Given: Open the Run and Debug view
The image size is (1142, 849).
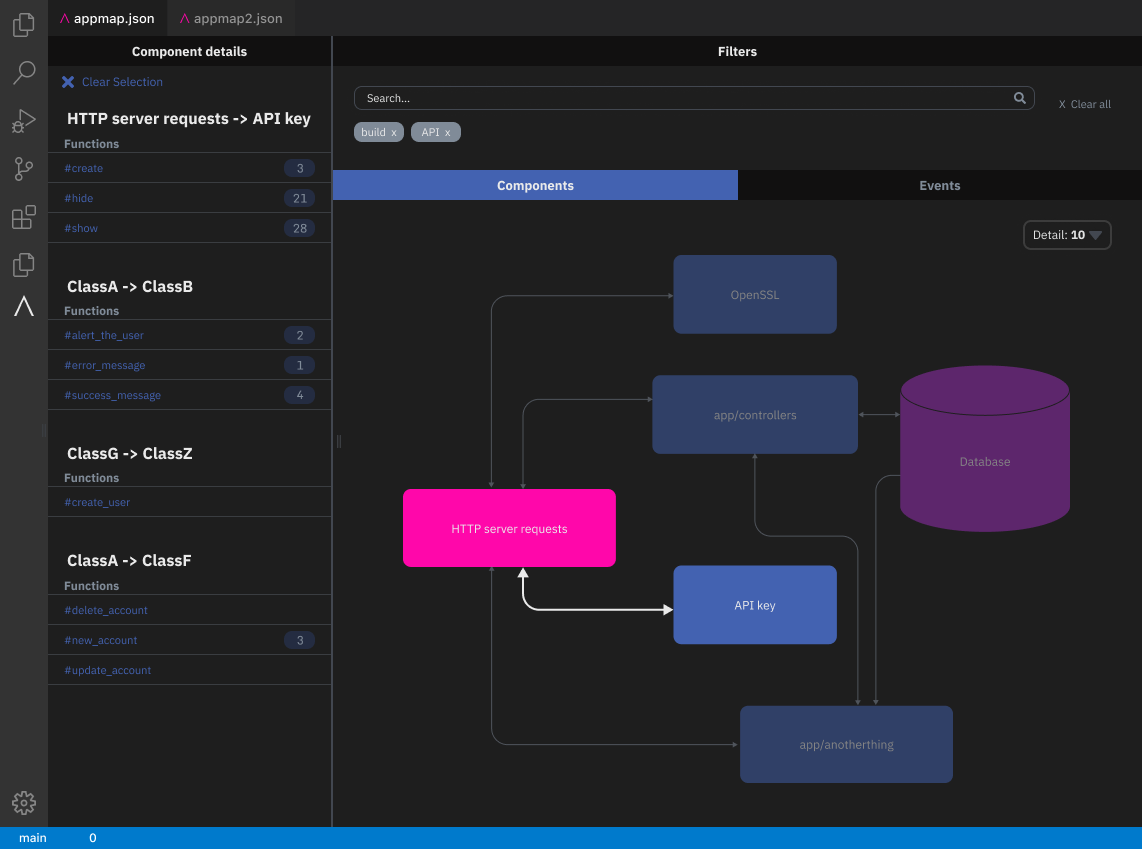Looking at the screenshot, I should tap(23, 121).
